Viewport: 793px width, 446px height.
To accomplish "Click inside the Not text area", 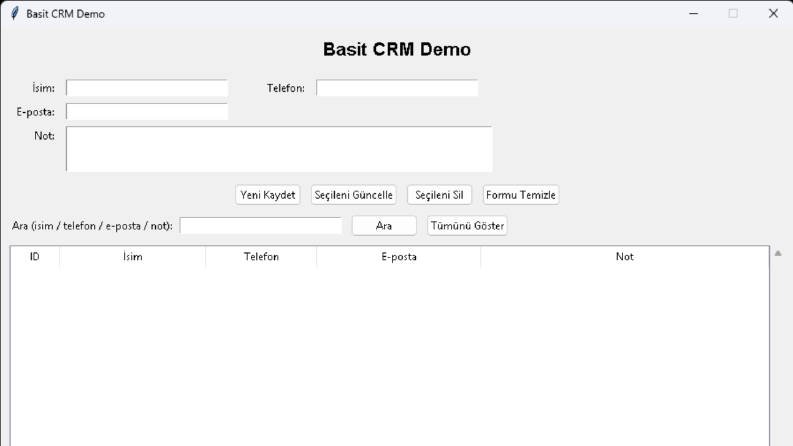I will (279, 149).
